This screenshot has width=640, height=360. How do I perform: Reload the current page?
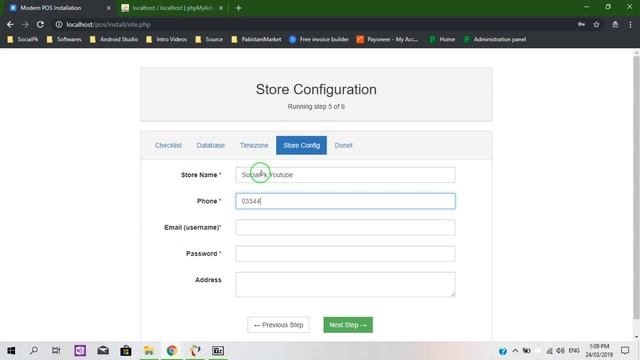[40, 24]
